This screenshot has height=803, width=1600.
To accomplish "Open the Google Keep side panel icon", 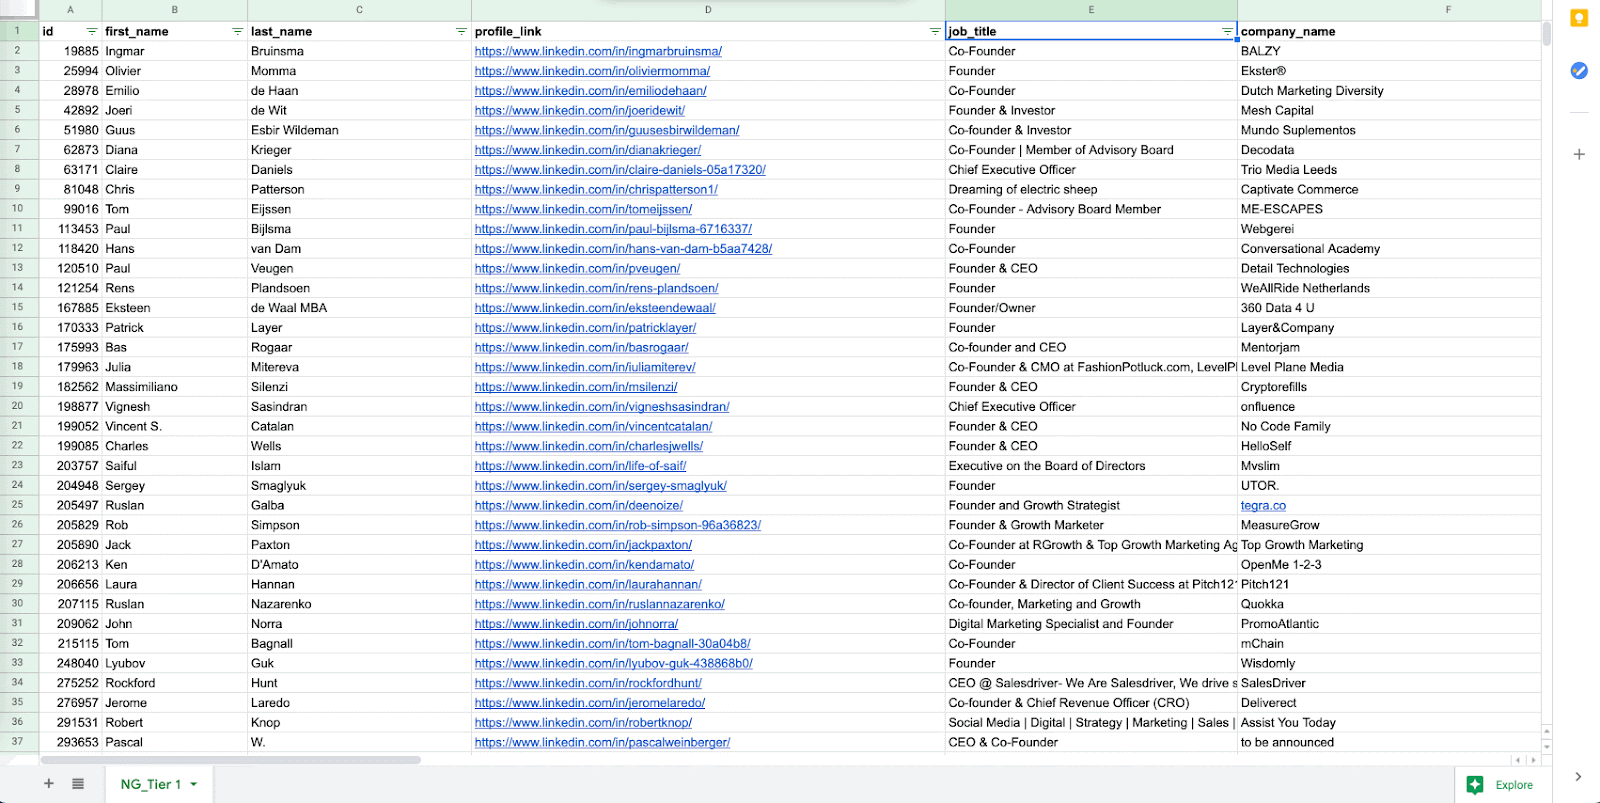I will (x=1579, y=18).
